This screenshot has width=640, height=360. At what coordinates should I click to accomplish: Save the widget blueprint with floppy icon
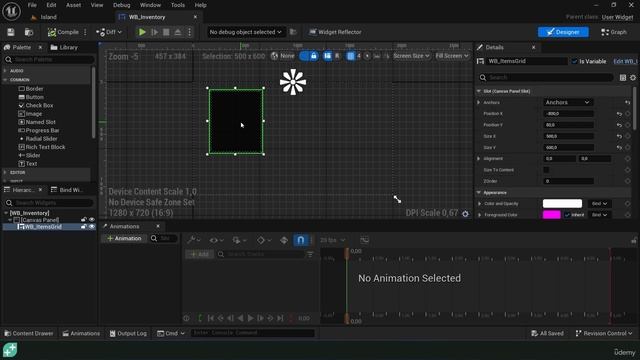point(11,32)
